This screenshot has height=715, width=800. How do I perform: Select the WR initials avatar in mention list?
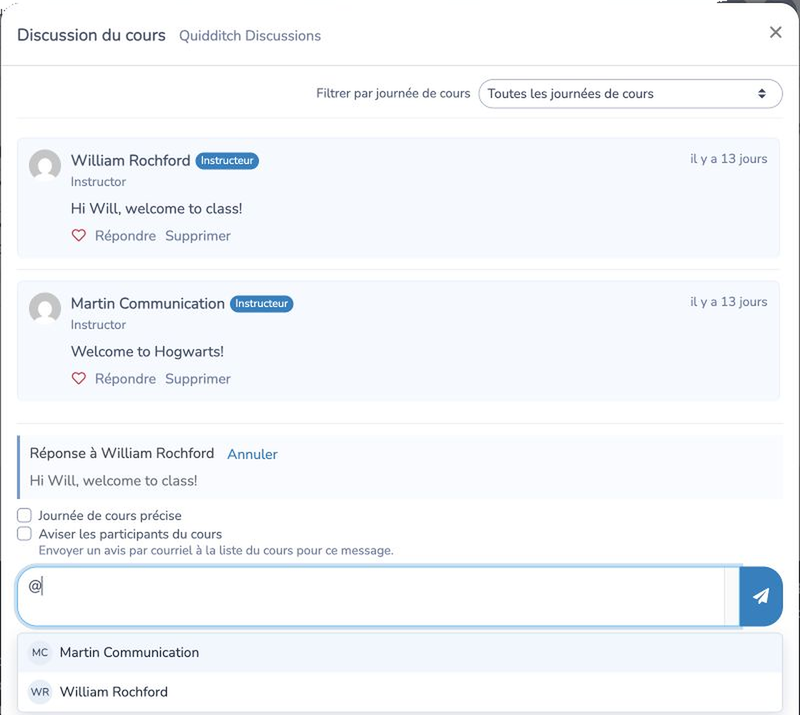tap(40, 692)
